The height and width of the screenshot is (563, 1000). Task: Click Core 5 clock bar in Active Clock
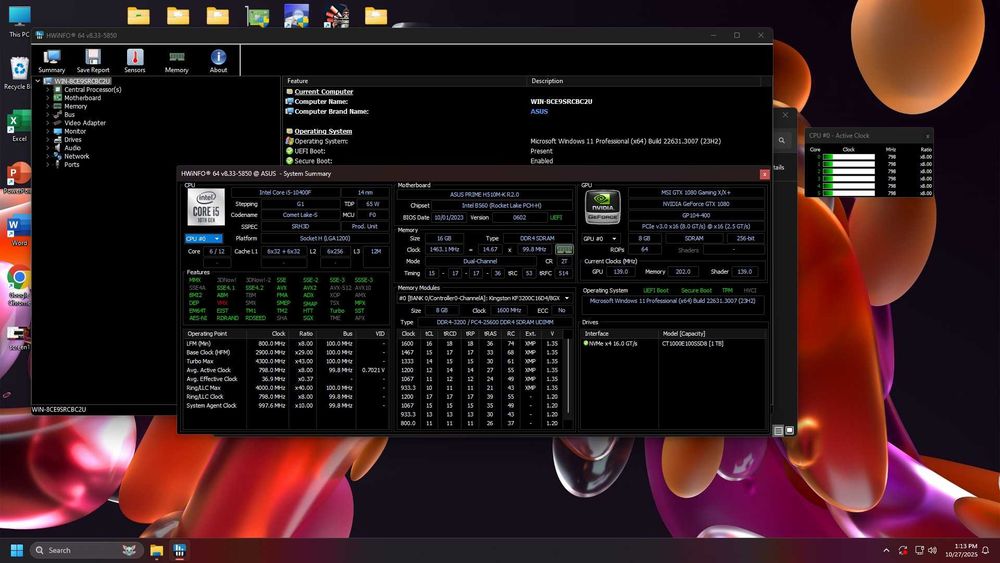(848, 193)
